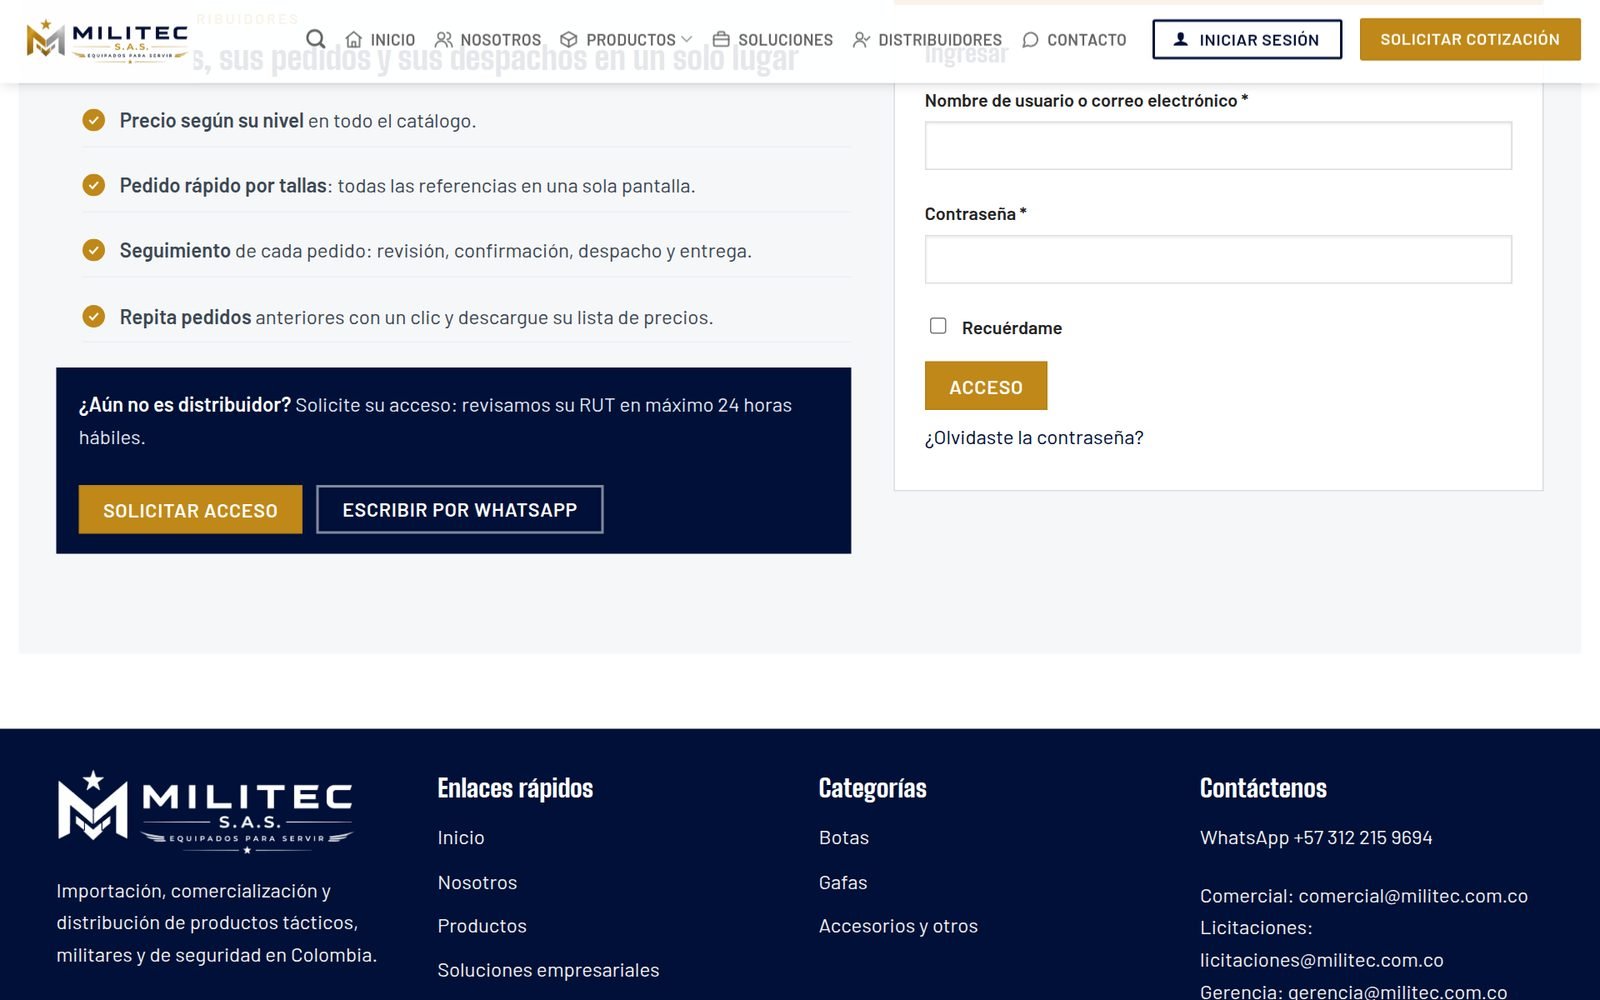Viewport: 1600px width, 1000px height.
Task: Click the chat bubble icon beside Contacto
Action: (x=1030, y=39)
